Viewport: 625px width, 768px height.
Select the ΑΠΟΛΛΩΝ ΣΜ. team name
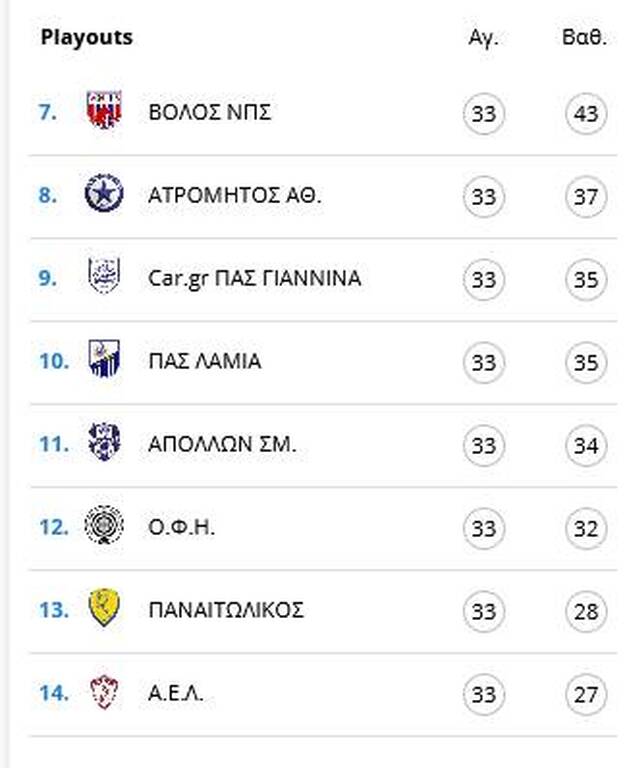coord(222,444)
